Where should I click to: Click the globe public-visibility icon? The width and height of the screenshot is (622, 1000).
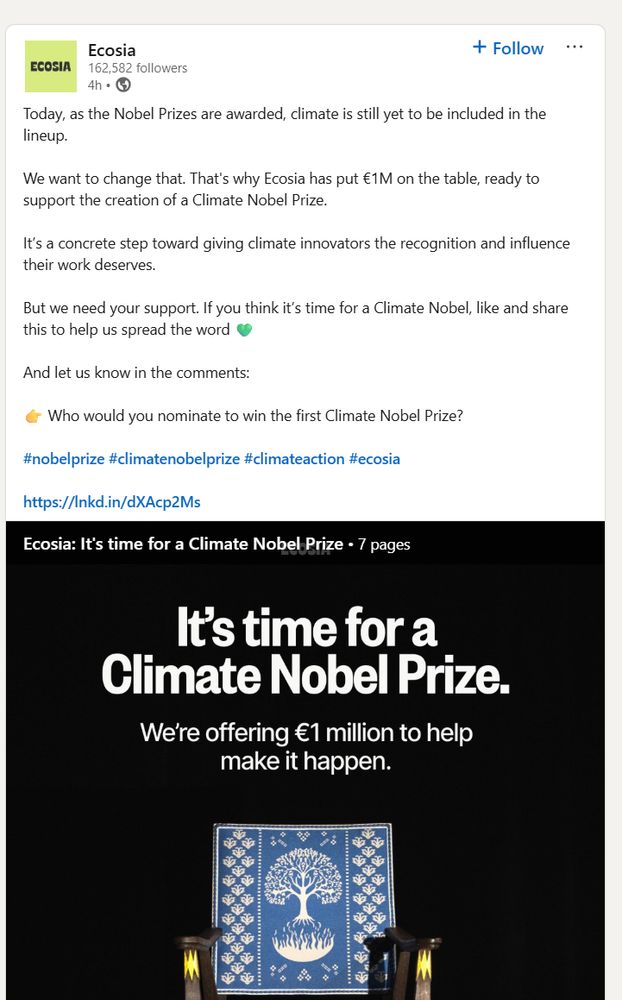(x=122, y=86)
